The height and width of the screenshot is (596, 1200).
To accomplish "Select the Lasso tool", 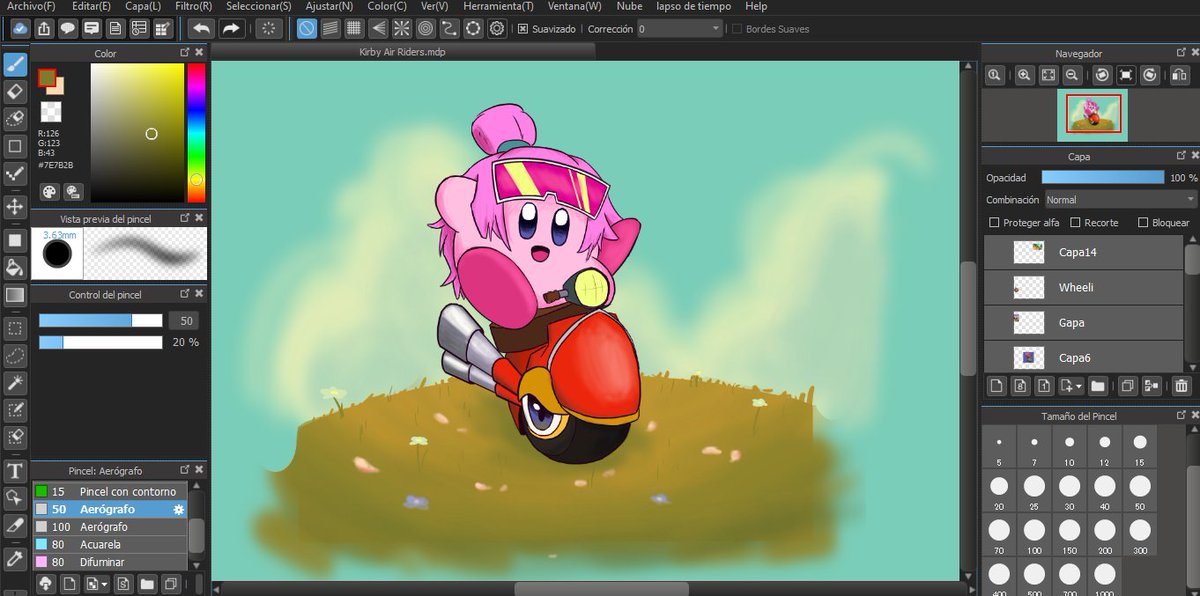I will pos(15,355).
